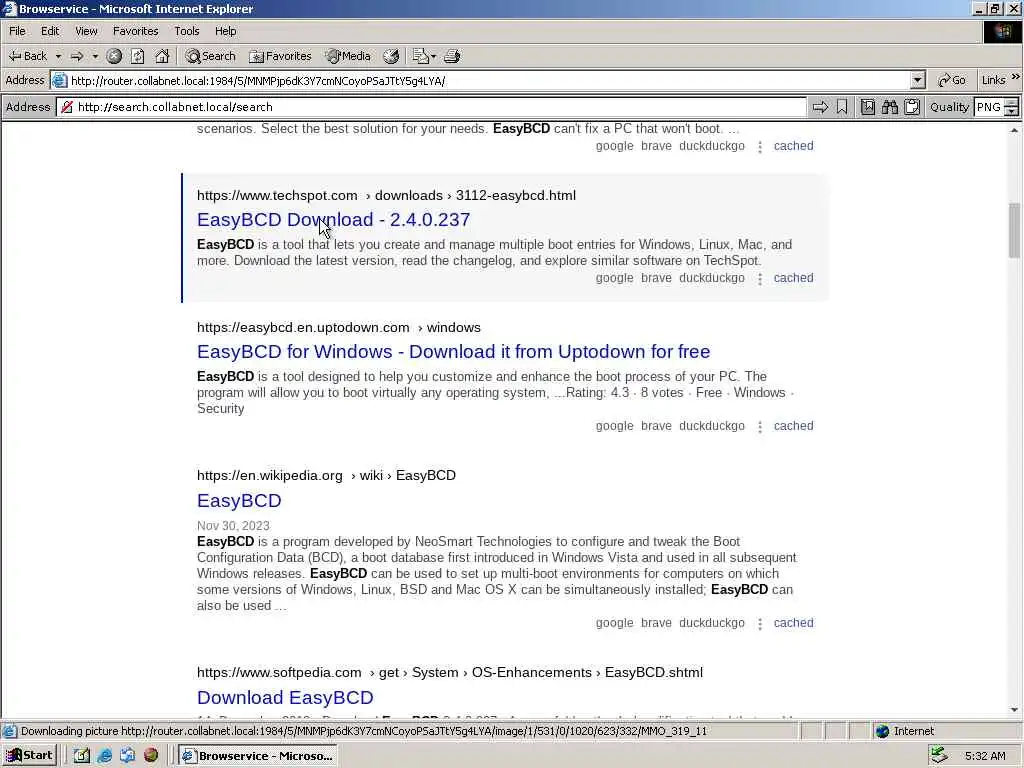1024x768 pixels.
Task: Adjust the Quality PNG stepper arrows
Action: (x=1012, y=107)
